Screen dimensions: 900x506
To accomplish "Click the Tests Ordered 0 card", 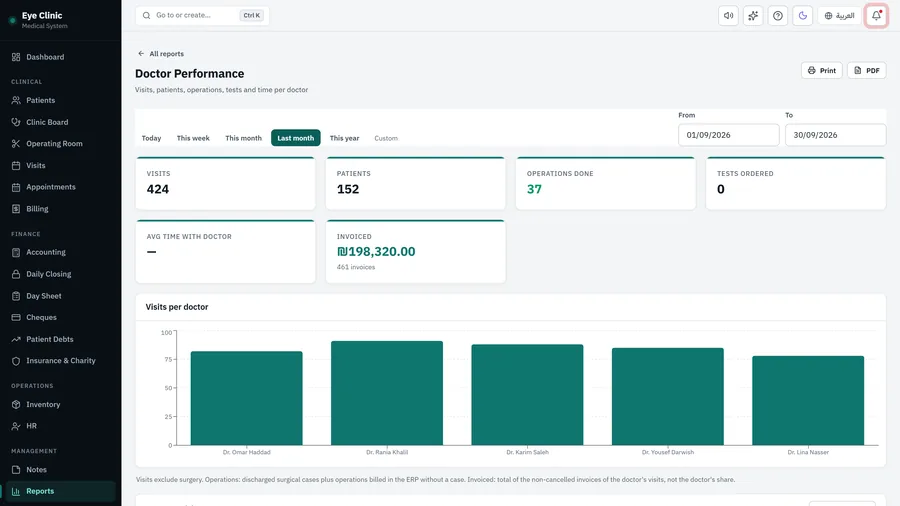I will (796, 183).
